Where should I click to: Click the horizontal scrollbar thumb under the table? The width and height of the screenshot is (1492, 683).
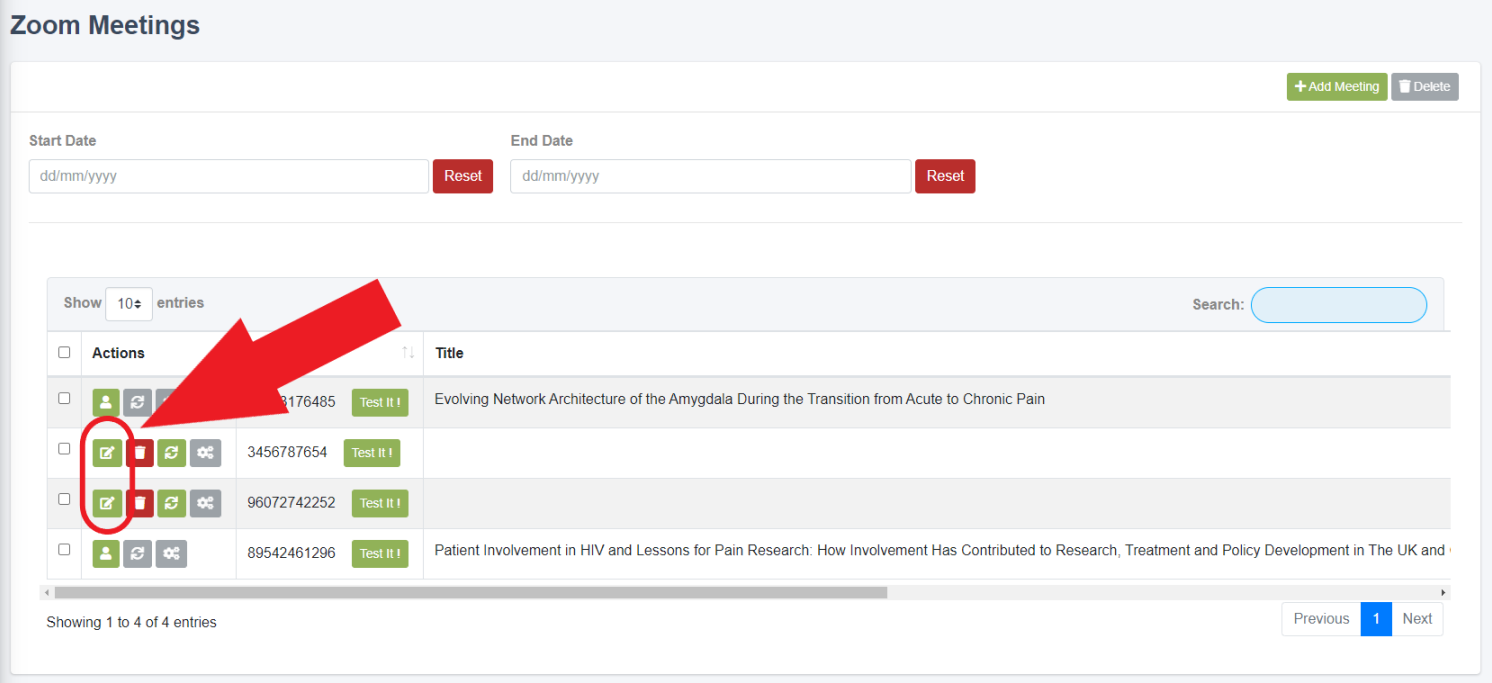[x=471, y=593]
